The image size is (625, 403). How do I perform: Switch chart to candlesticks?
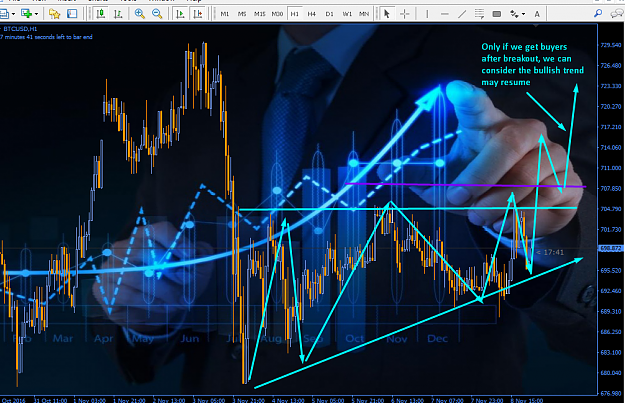100,14
